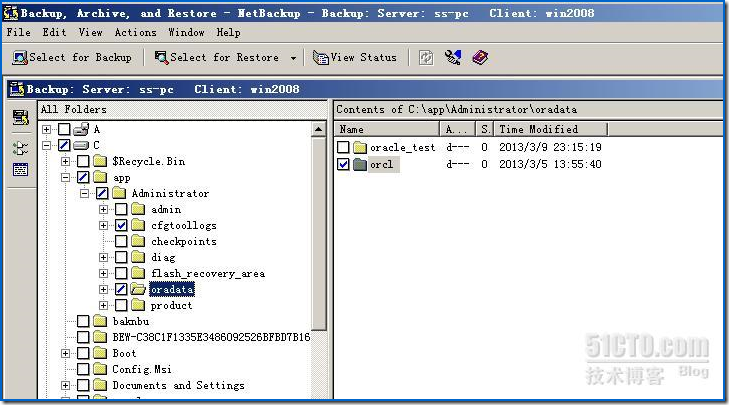Click the orcl folder icon in contents

pyautogui.click(x=360, y=164)
